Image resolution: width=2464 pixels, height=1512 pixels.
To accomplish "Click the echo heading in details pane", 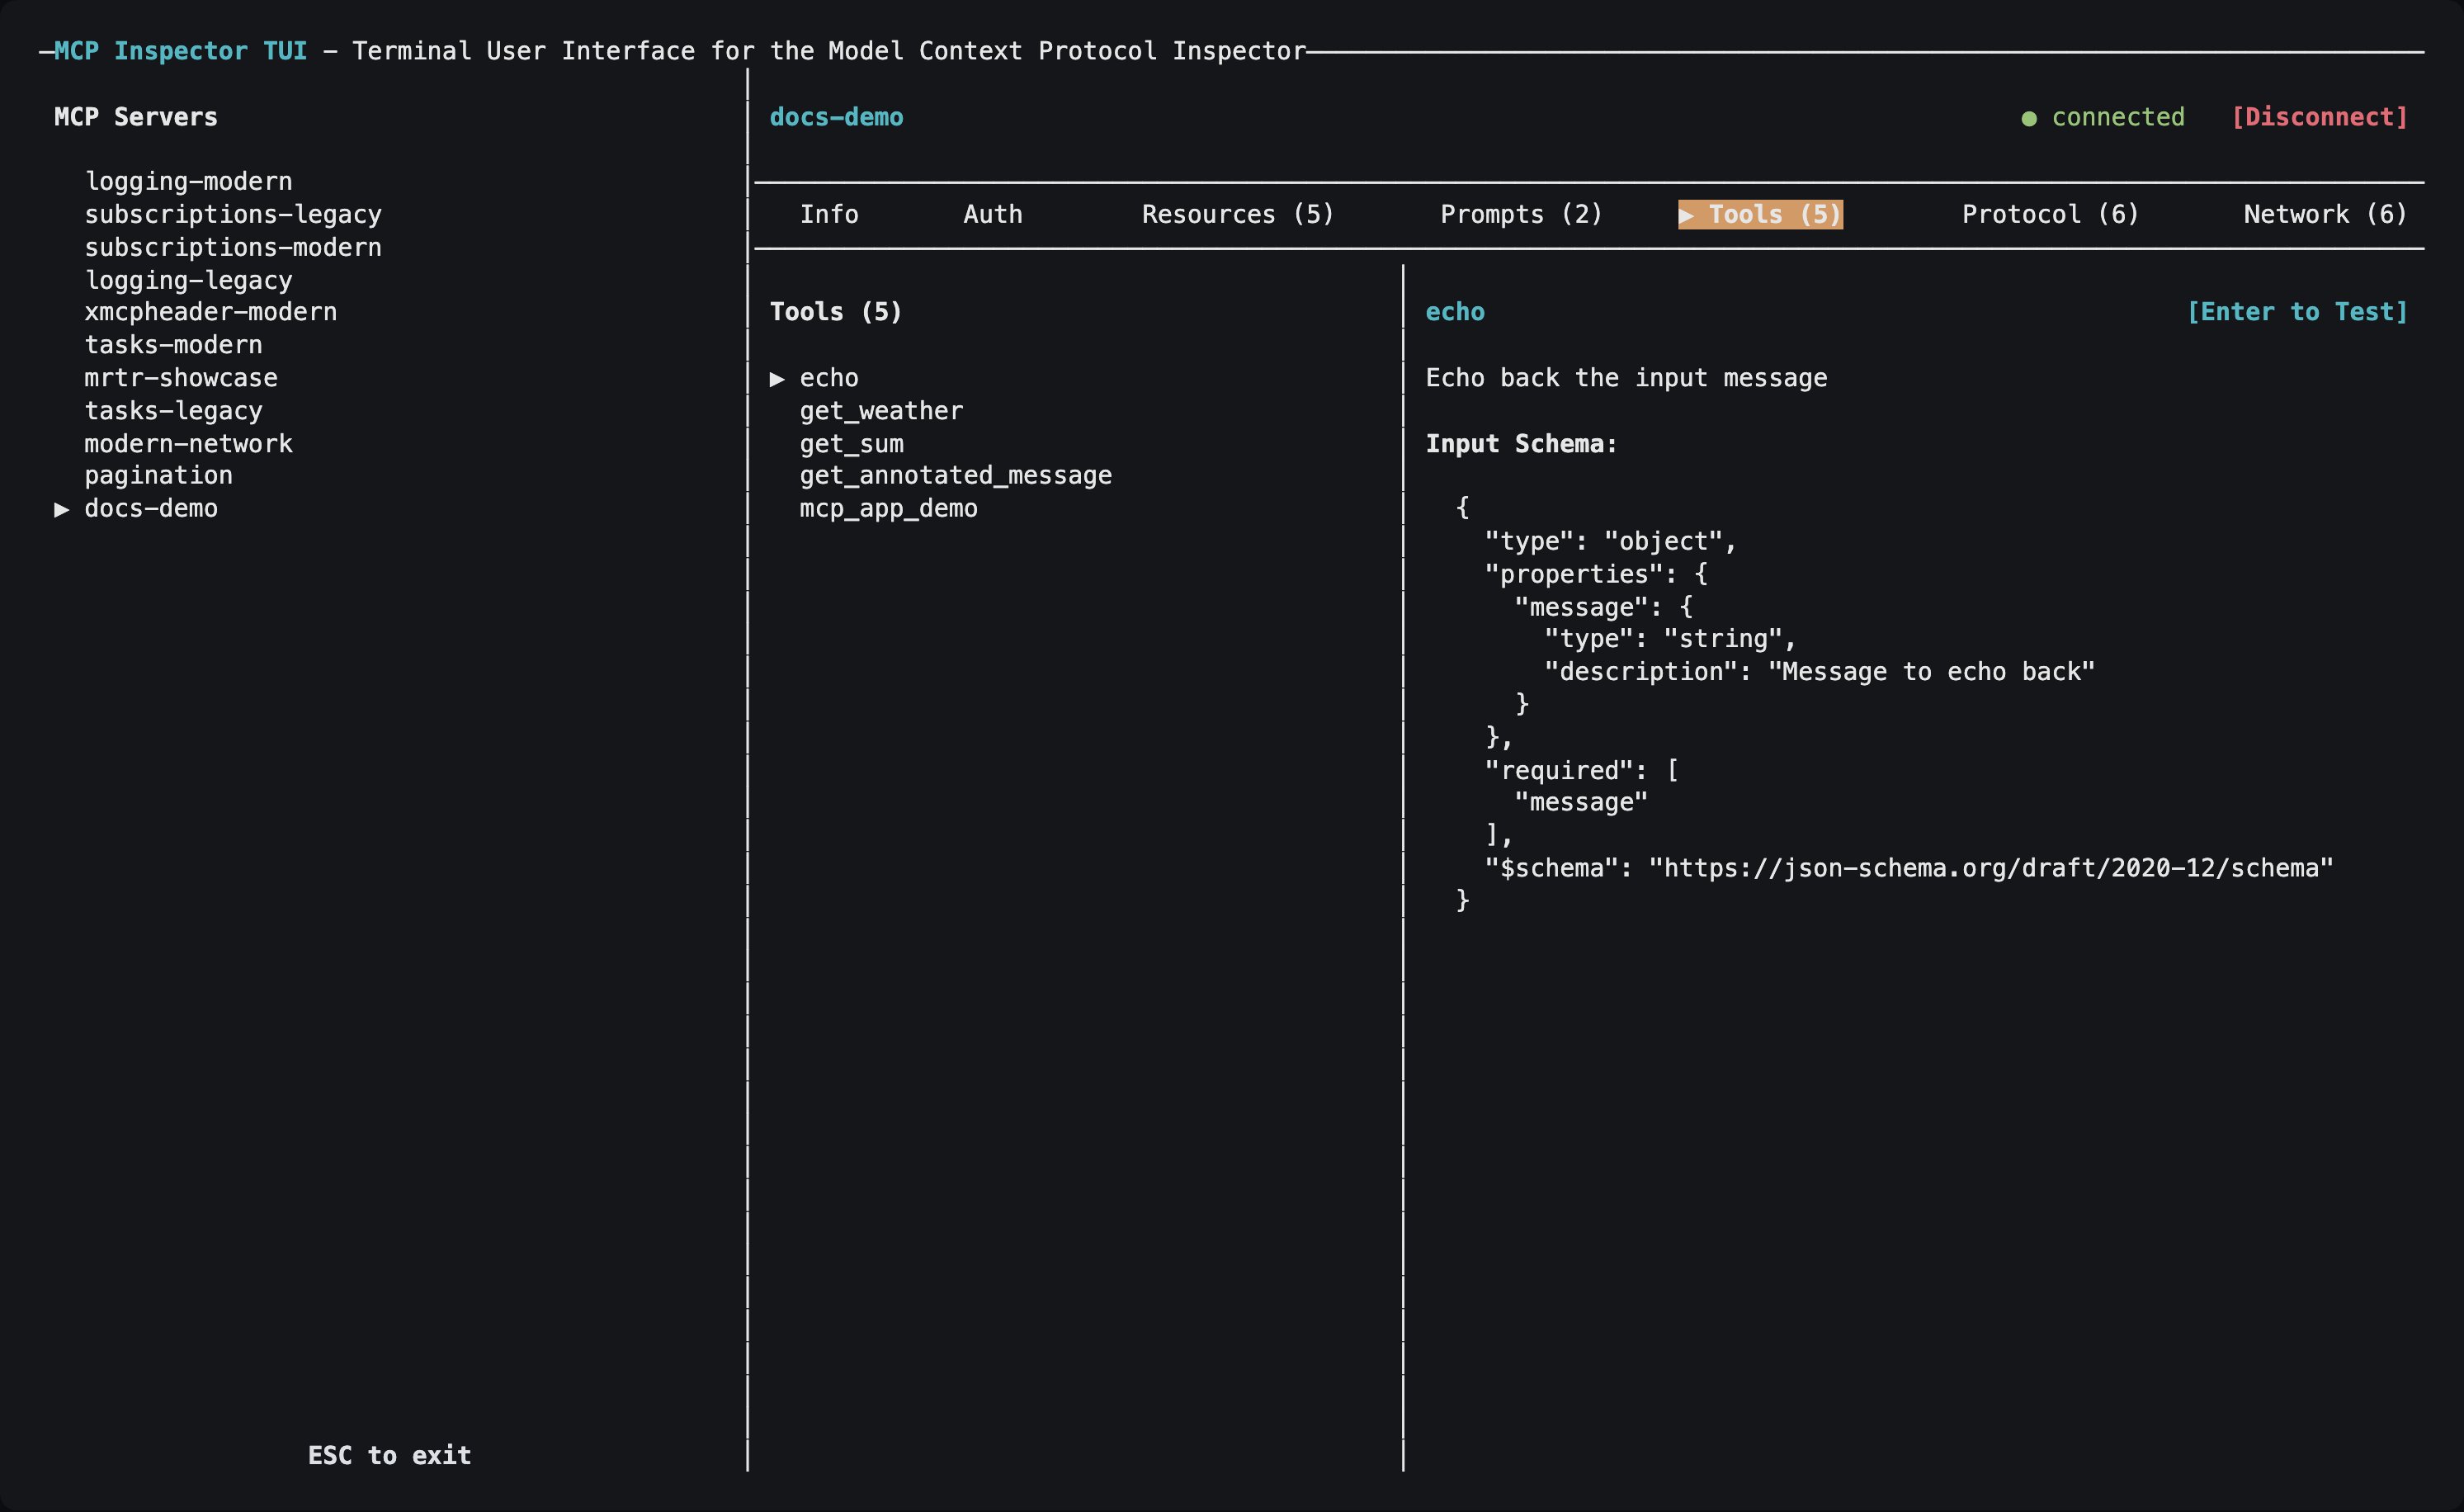I will point(1455,312).
